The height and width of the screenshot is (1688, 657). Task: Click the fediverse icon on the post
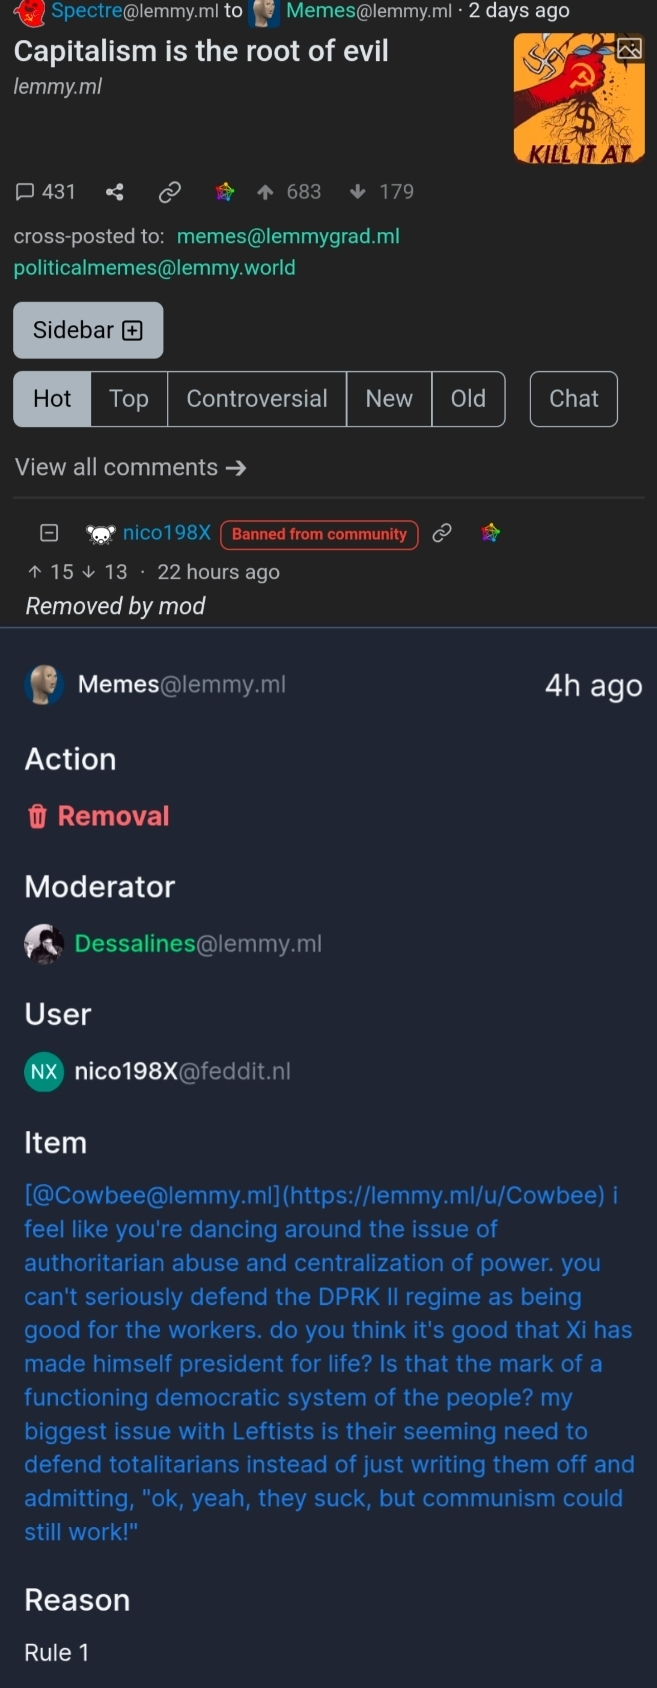pos(225,192)
